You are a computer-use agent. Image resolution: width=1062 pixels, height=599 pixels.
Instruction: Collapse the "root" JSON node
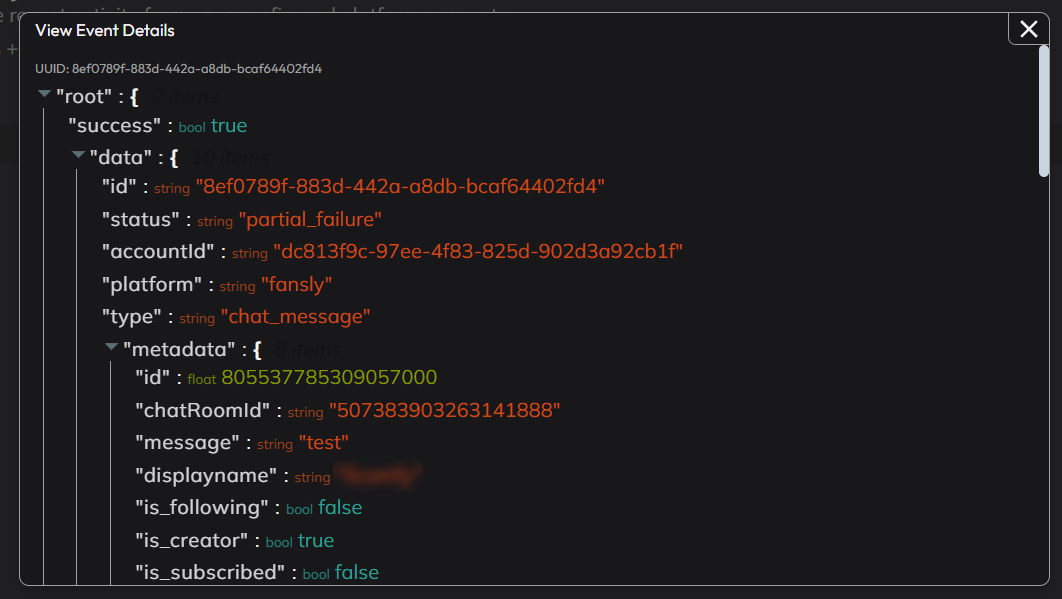[44, 94]
